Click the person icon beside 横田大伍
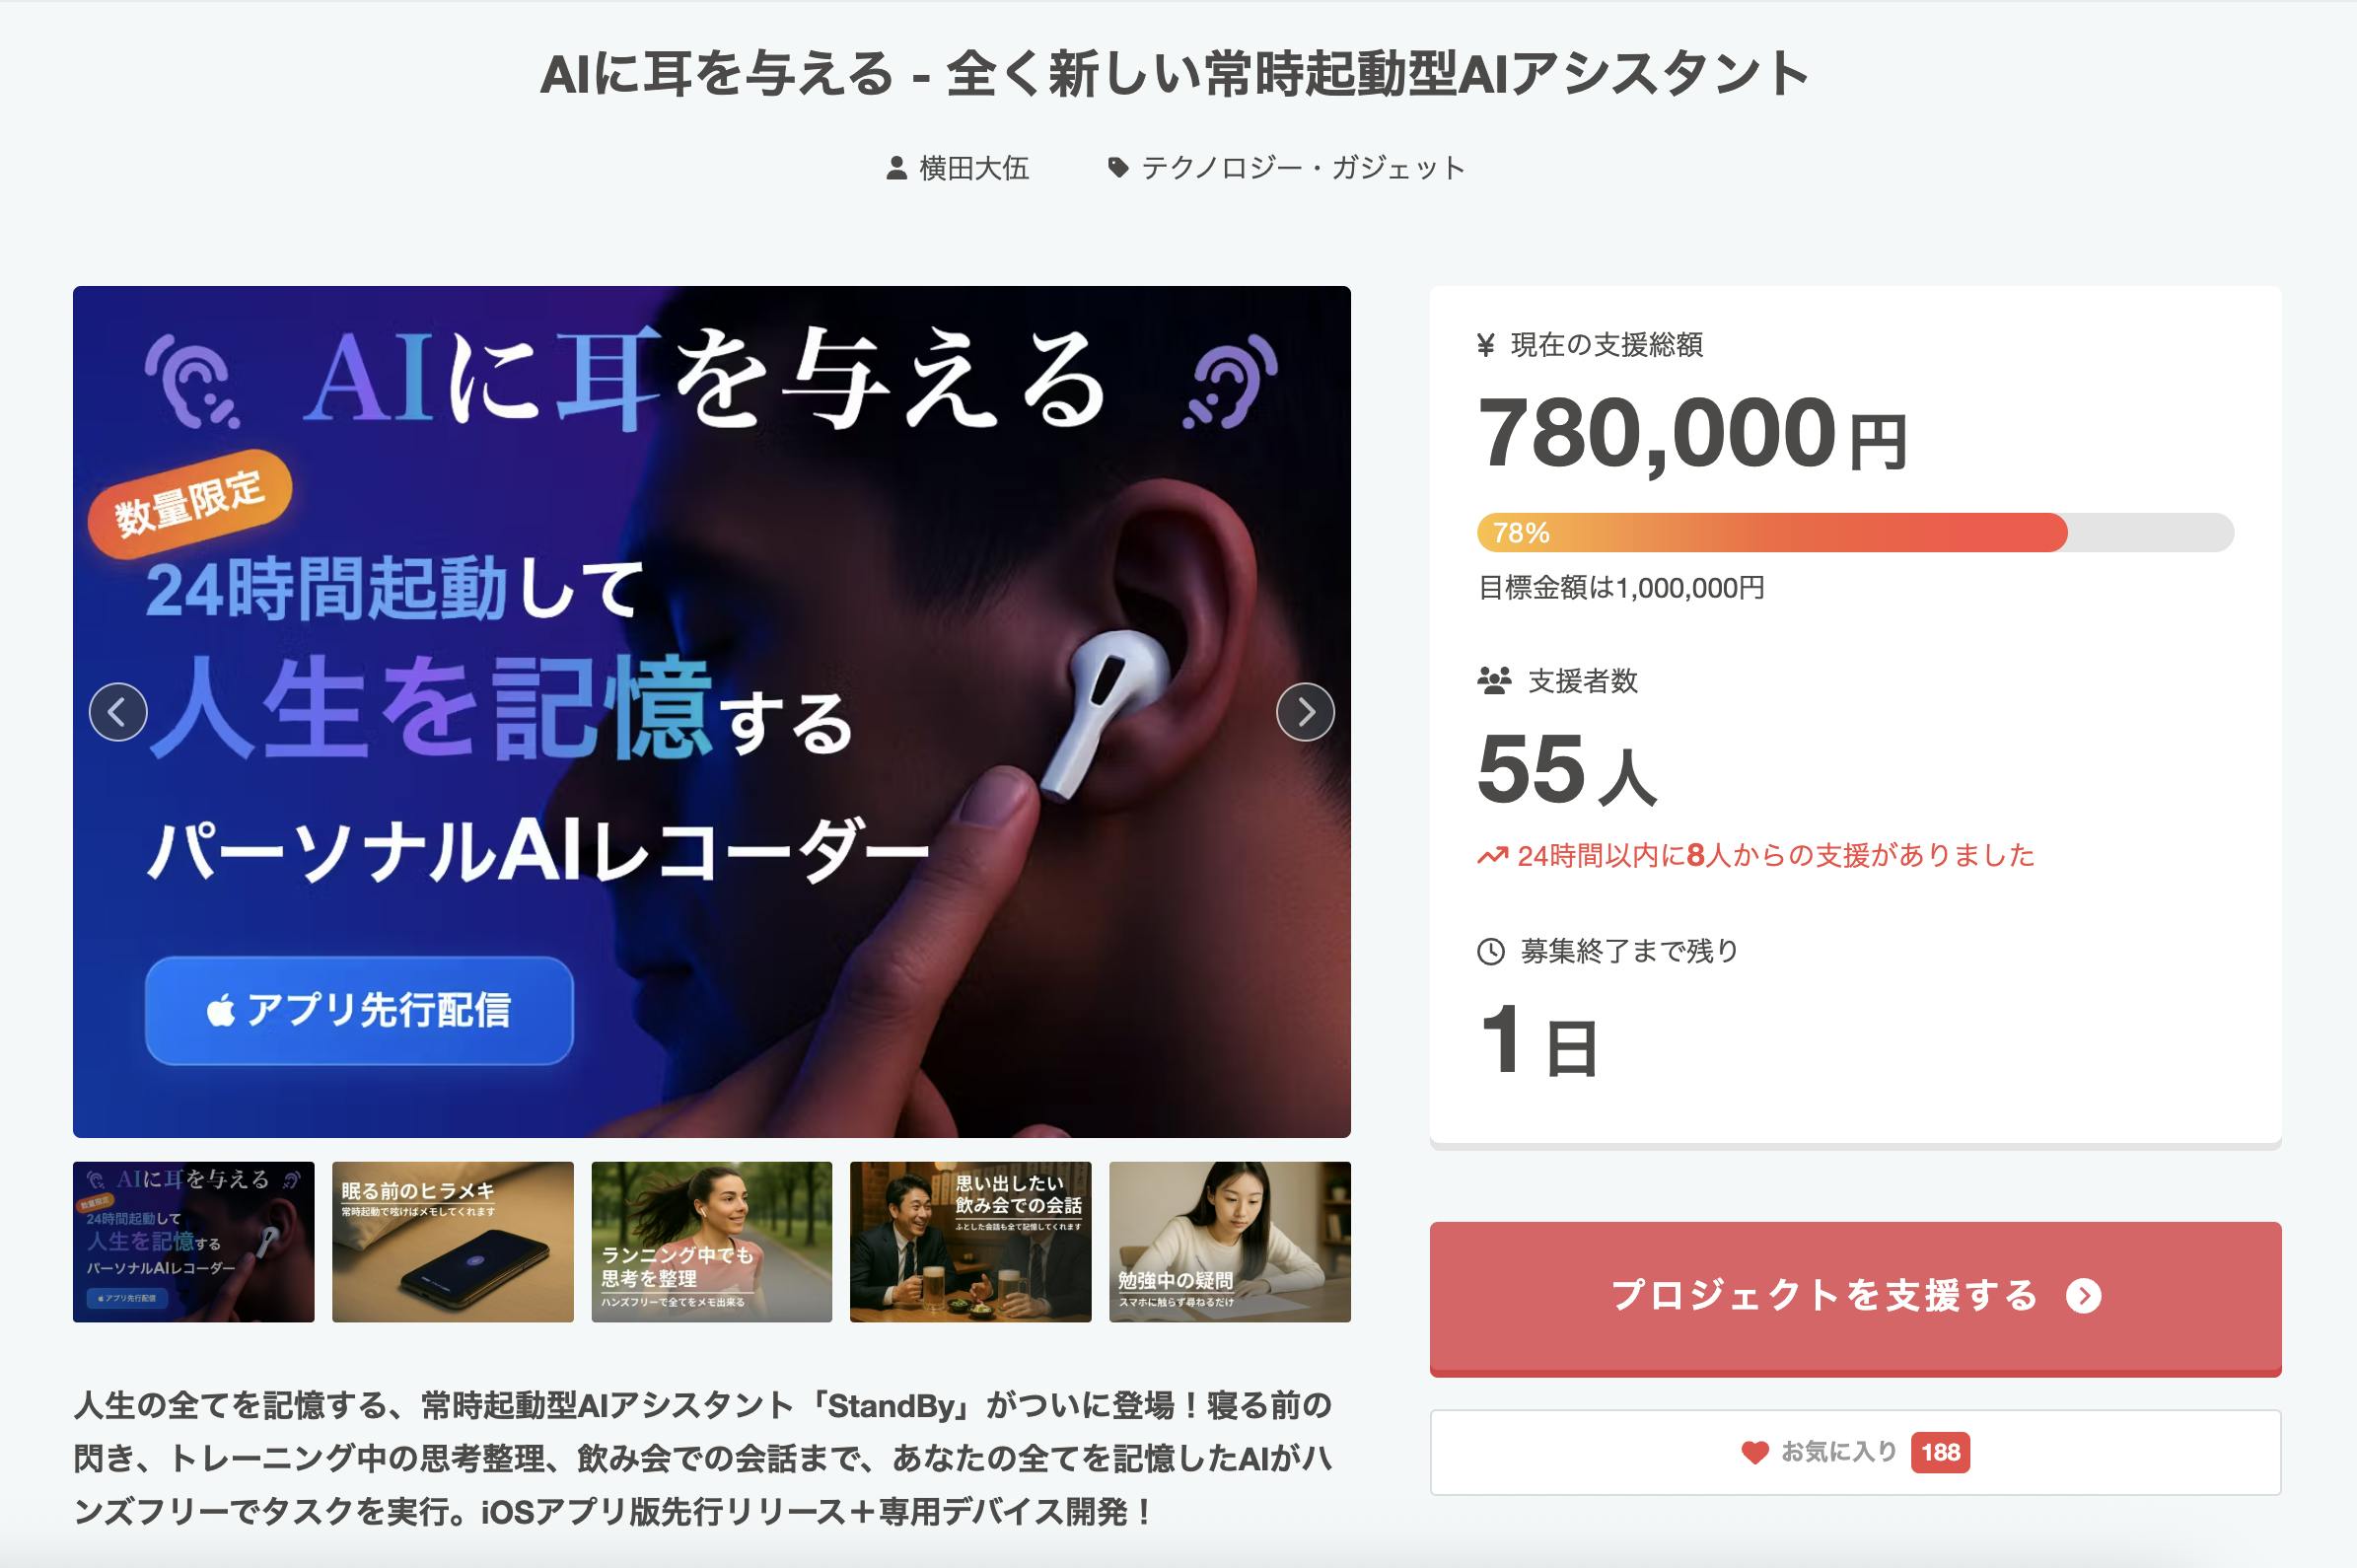The height and width of the screenshot is (1568, 2357). [x=896, y=168]
